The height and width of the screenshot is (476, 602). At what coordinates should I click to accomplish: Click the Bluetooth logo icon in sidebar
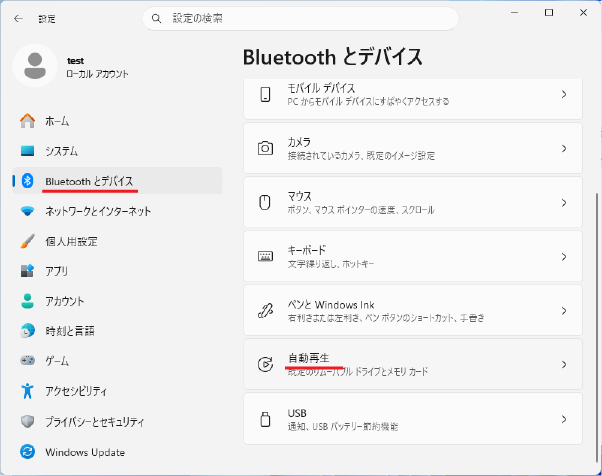coord(27,180)
